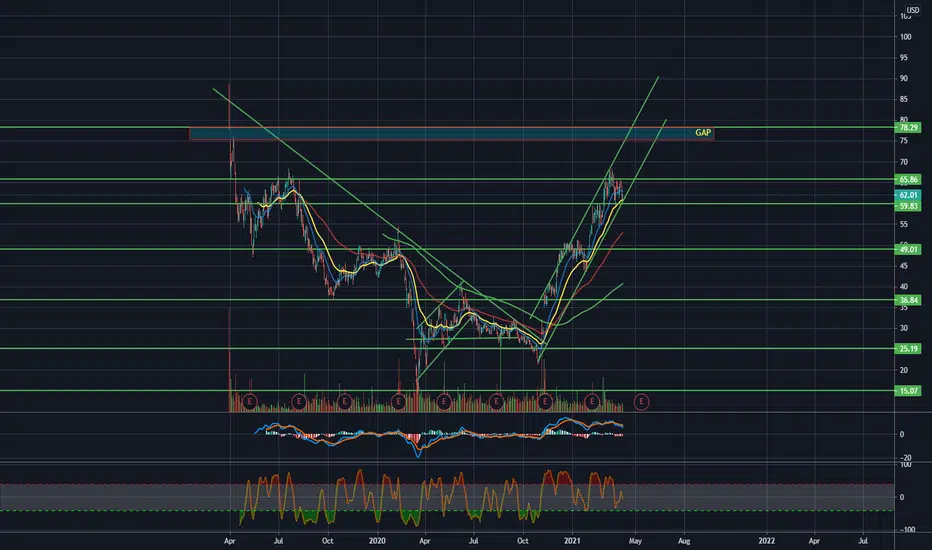The width and height of the screenshot is (932, 550).
Task: Select the 15.07 horizontal line price label
Action: pos(908,391)
